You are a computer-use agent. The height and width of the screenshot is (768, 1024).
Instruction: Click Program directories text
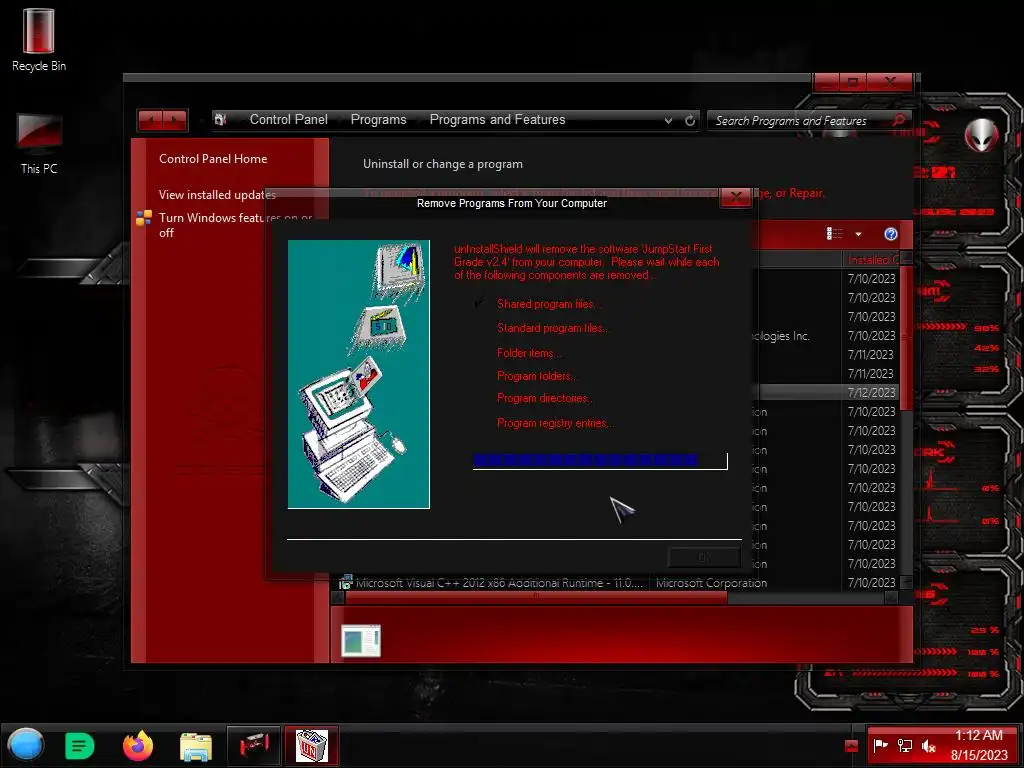coord(545,398)
